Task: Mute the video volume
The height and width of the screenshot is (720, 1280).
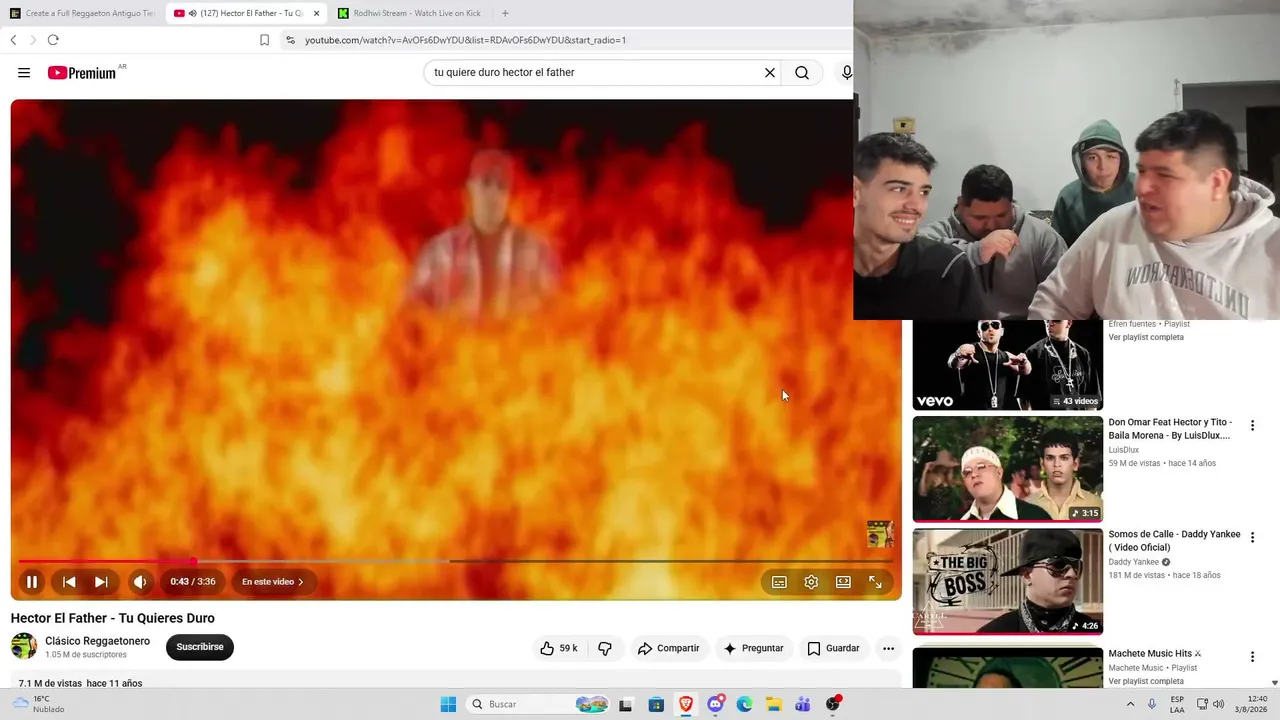Action: point(140,582)
